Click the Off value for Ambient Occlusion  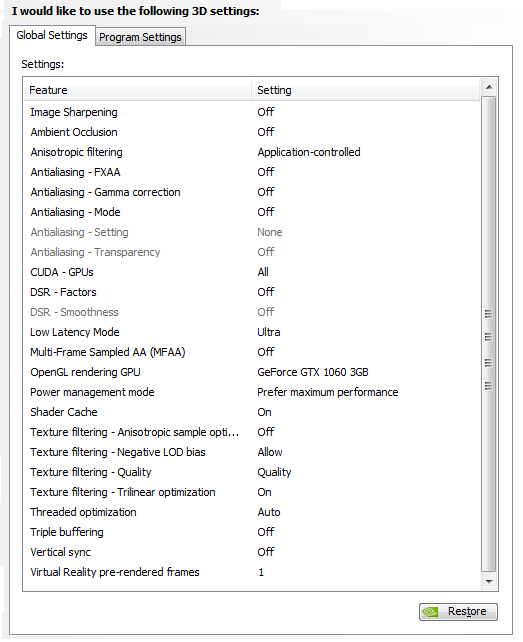point(265,132)
